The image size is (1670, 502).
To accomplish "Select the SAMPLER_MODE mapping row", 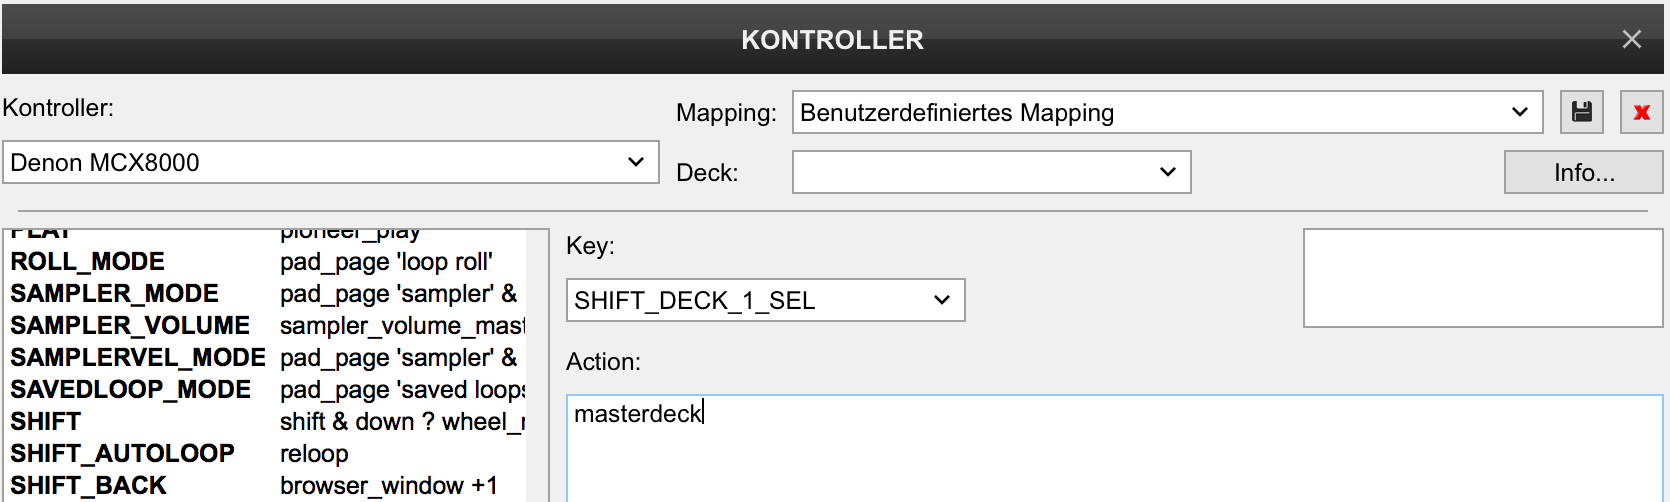I will pyautogui.click(x=267, y=294).
